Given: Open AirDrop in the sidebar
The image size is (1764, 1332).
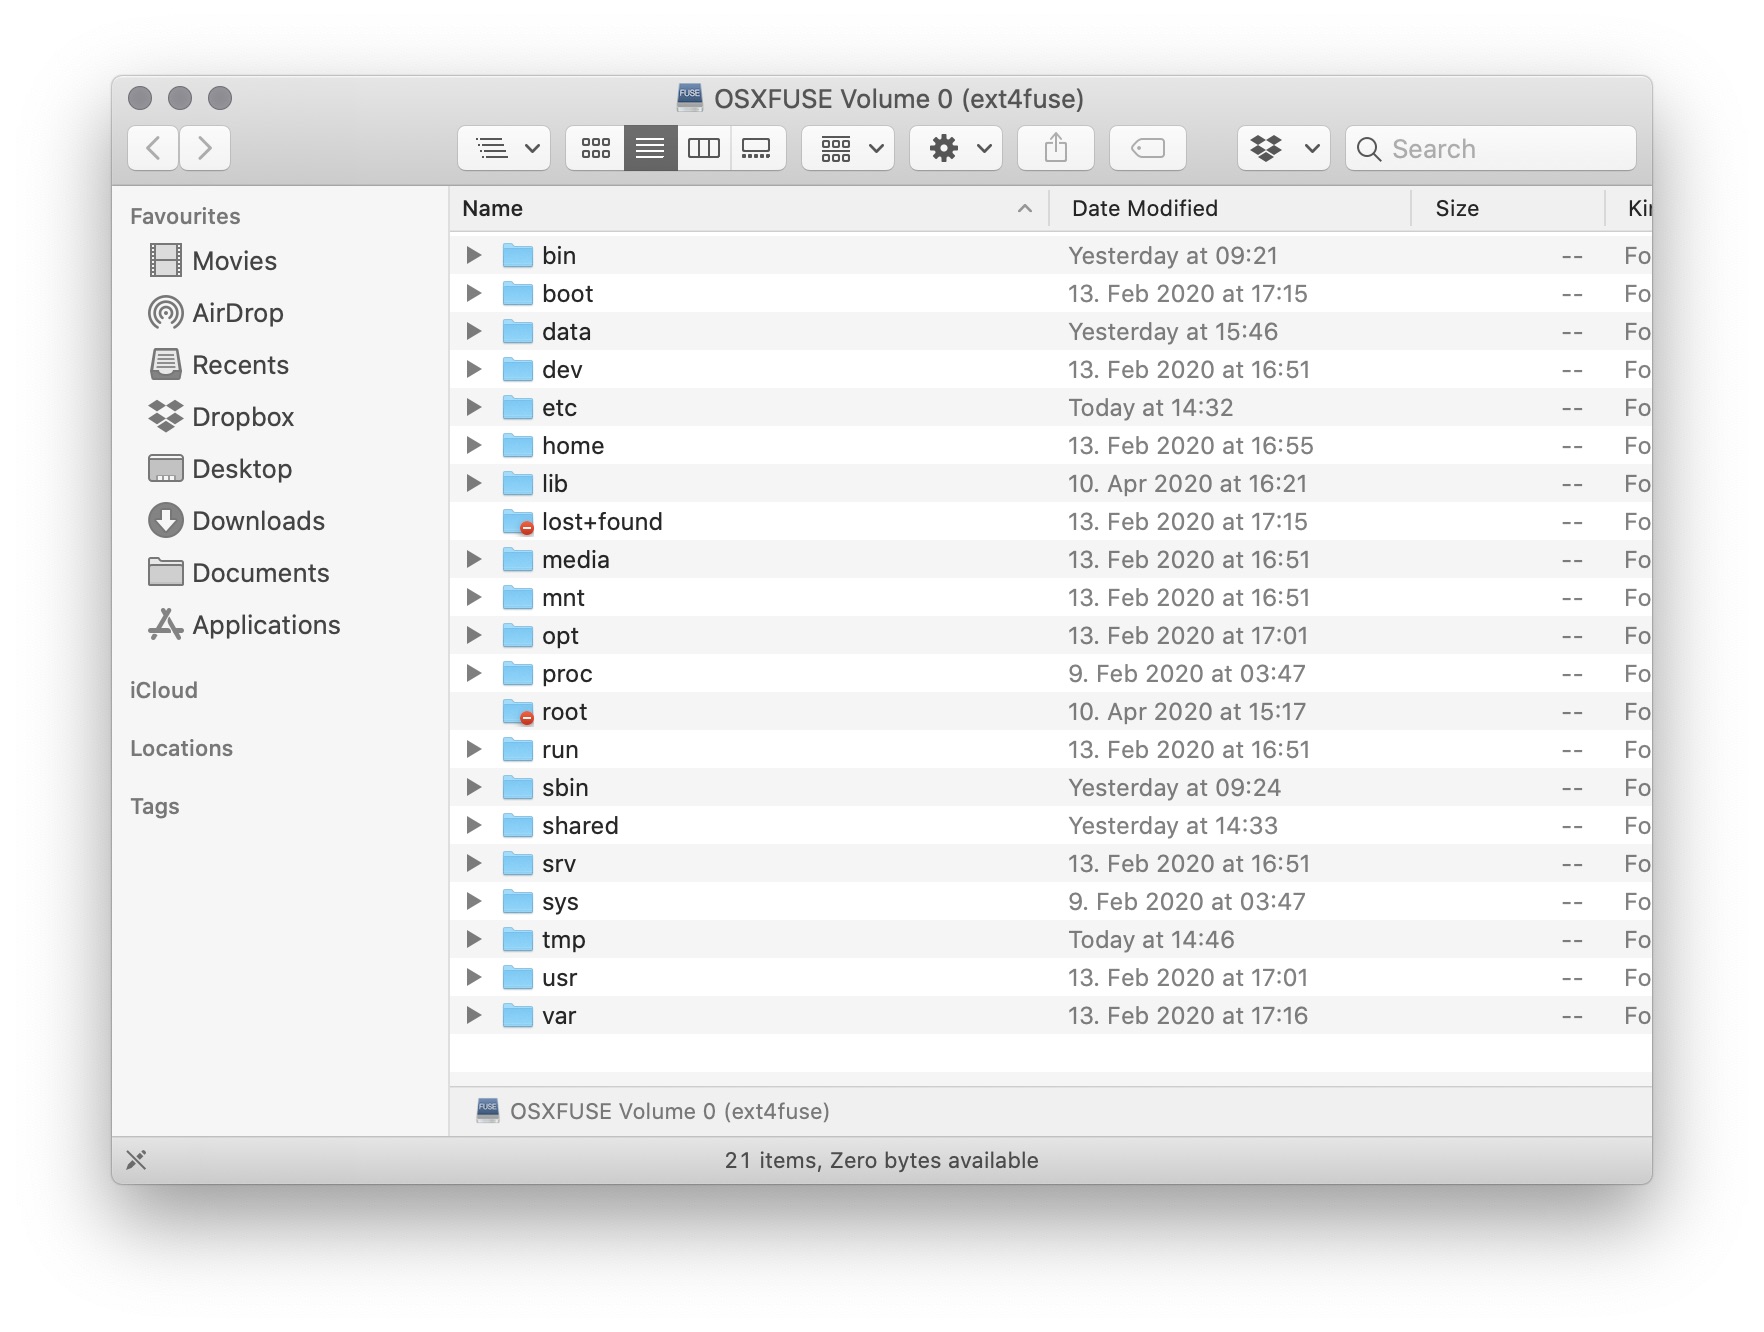Looking at the screenshot, I should point(216,313).
